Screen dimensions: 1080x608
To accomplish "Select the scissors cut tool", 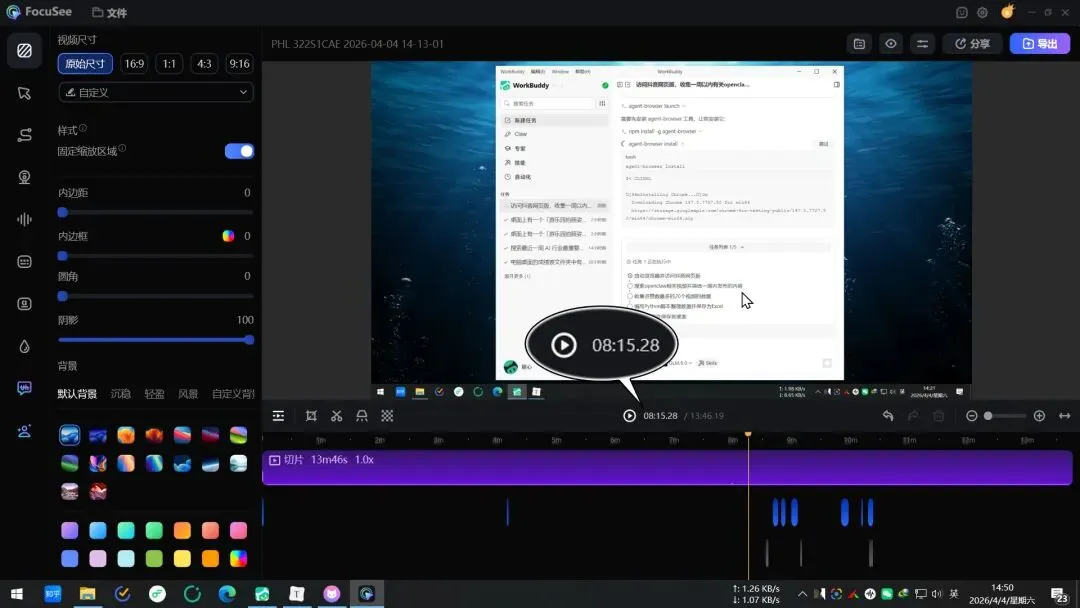I will 336,416.
